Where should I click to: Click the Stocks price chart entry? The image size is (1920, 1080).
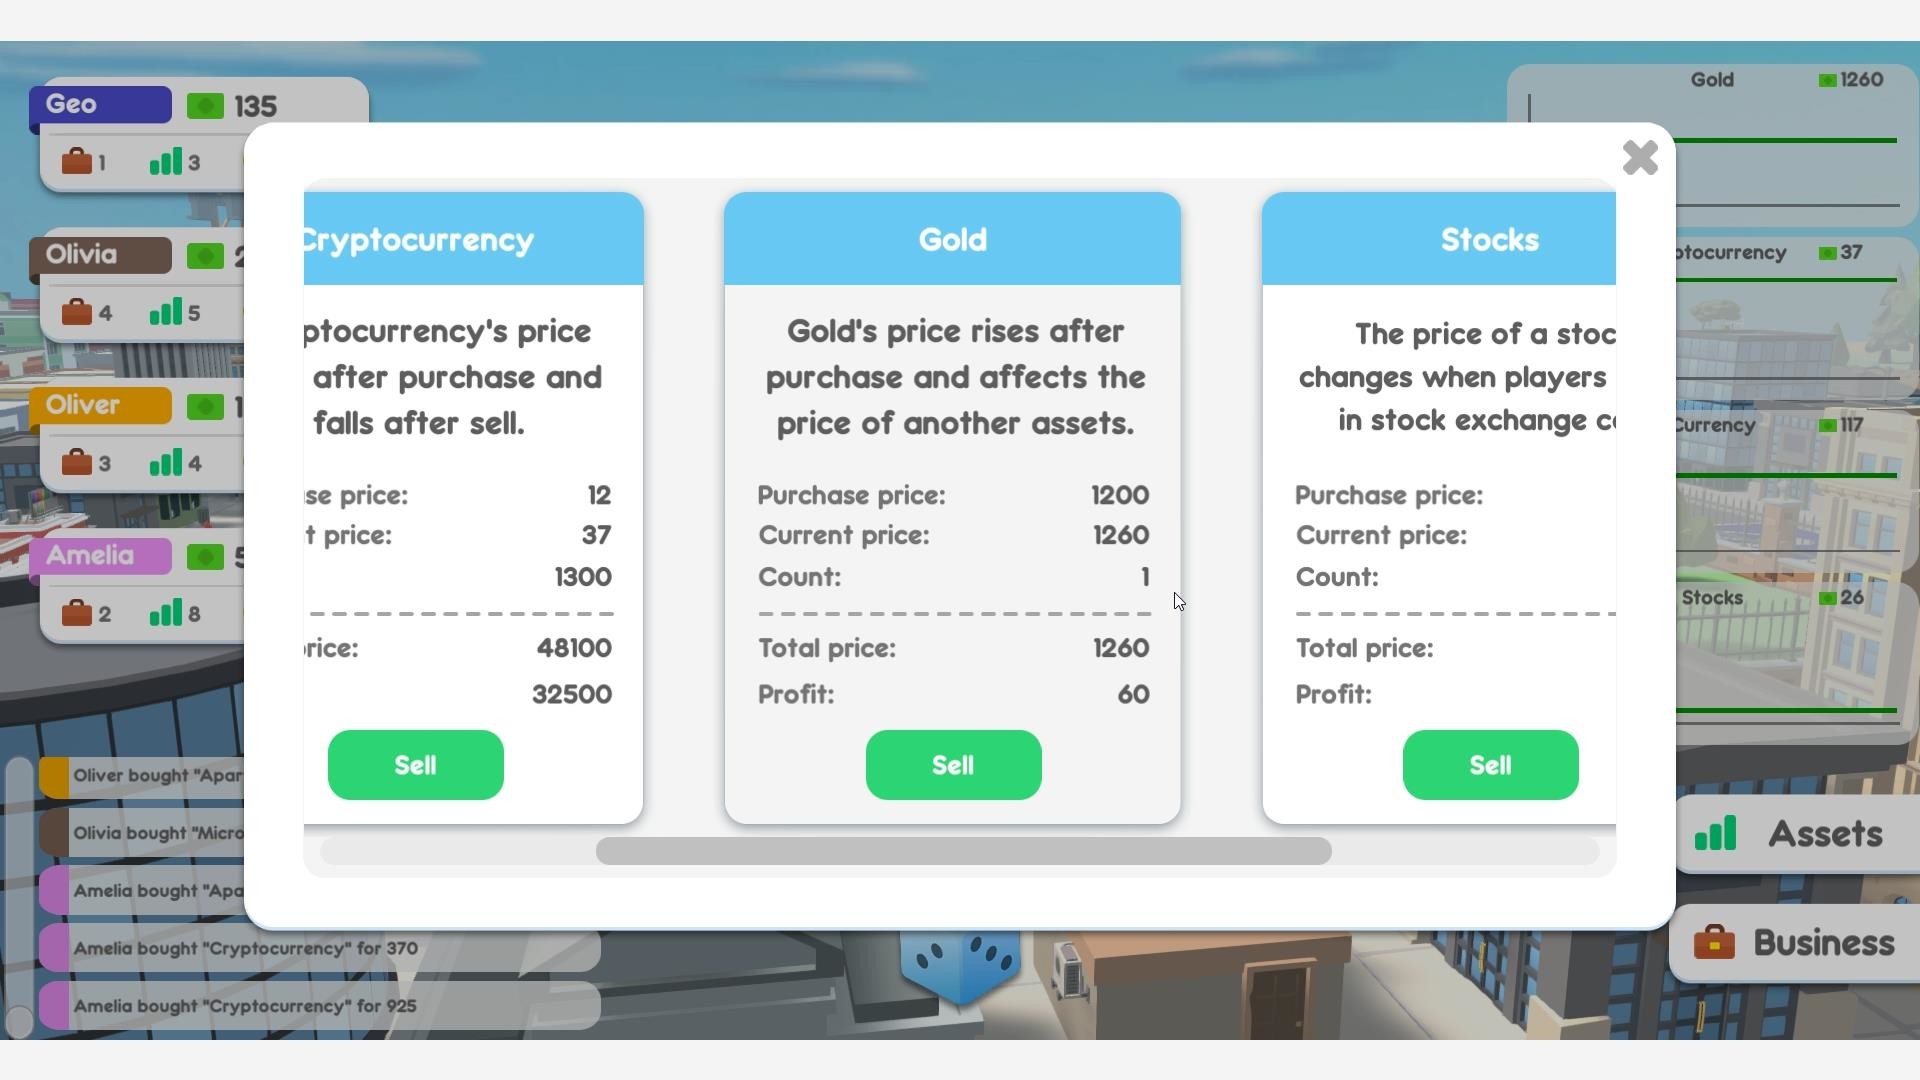click(x=1790, y=640)
